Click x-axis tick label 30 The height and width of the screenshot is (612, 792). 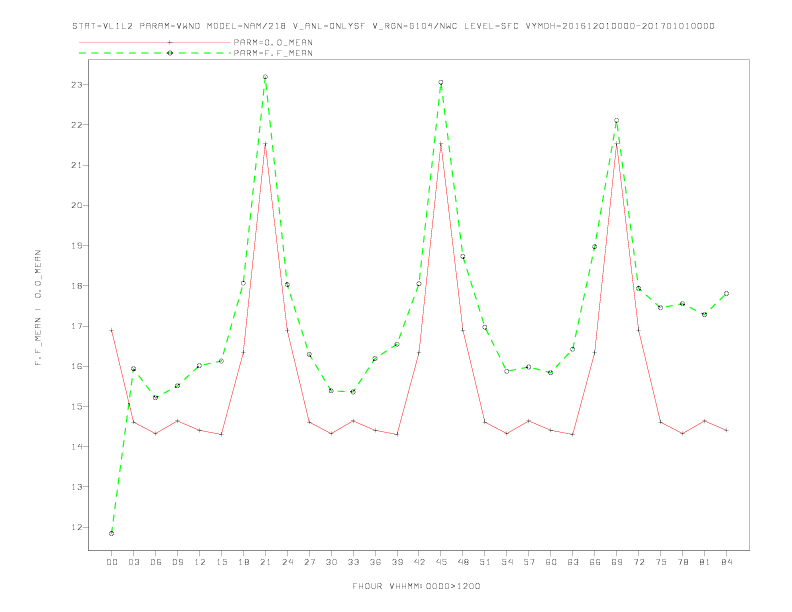(x=331, y=562)
